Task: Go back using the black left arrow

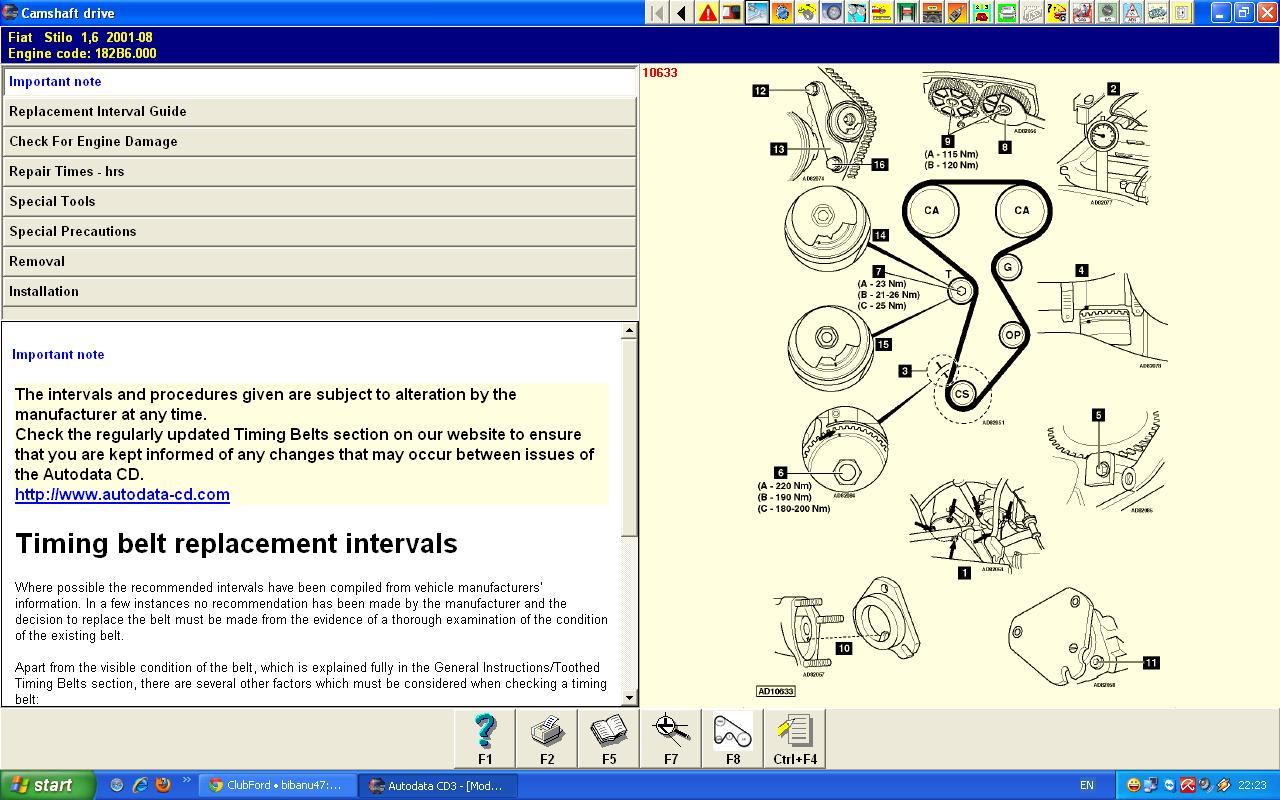Action: tap(682, 13)
